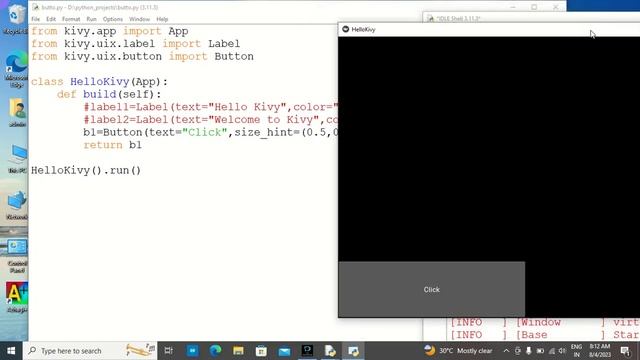Click the "[INFO ] [Base" line in IDLE Shell

pos(544,335)
